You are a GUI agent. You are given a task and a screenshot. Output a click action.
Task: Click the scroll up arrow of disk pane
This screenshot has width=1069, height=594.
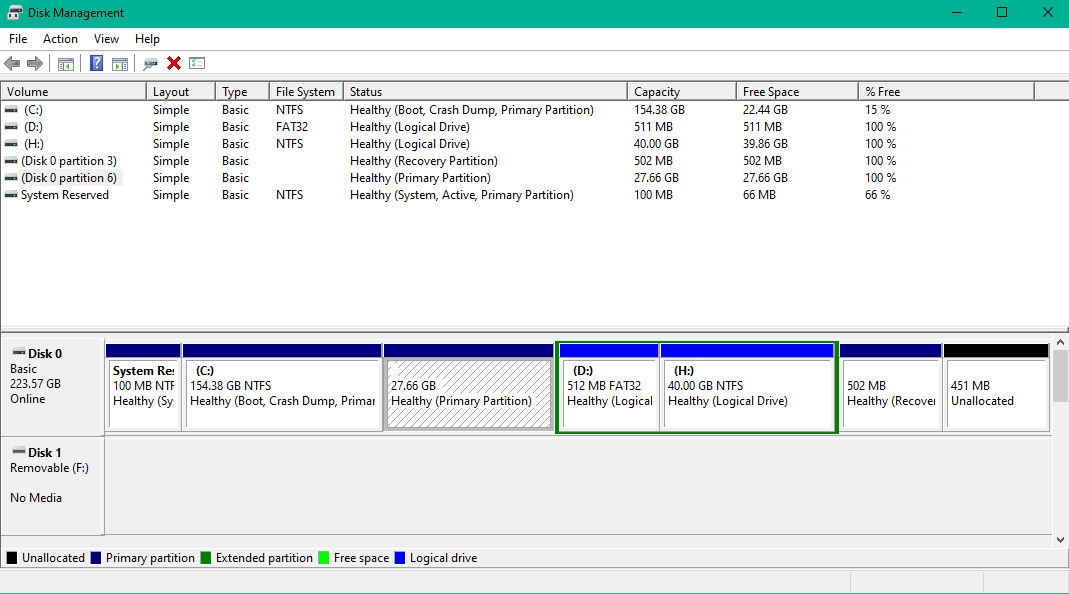click(1060, 342)
